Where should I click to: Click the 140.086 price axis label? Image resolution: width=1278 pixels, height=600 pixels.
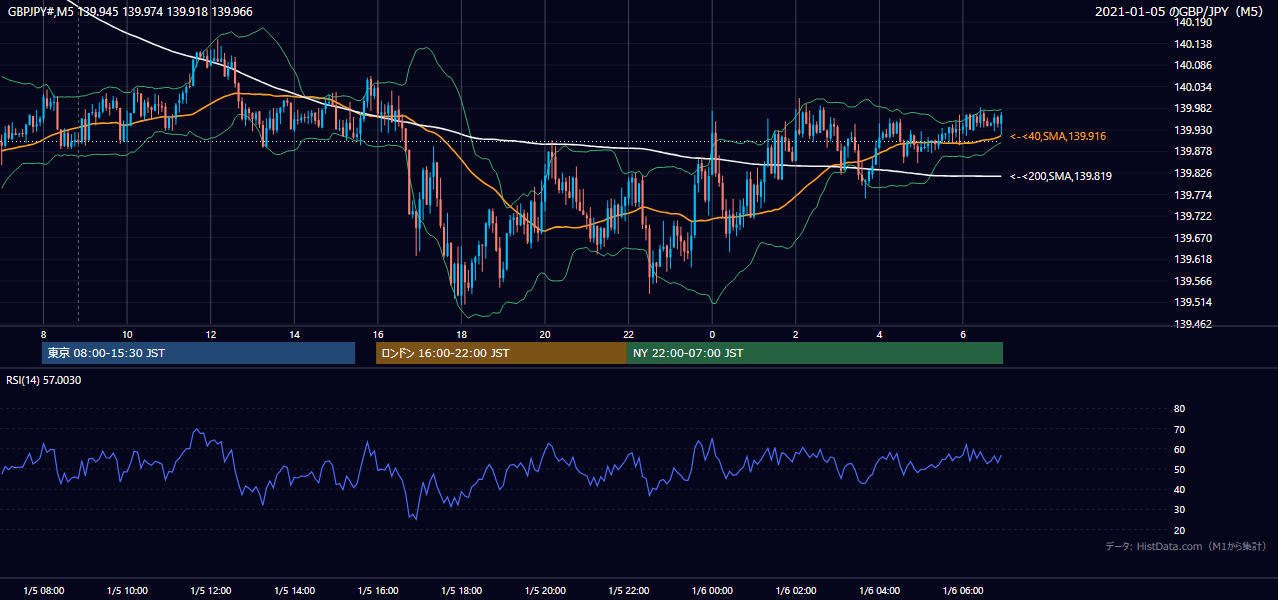coord(1194,66)
